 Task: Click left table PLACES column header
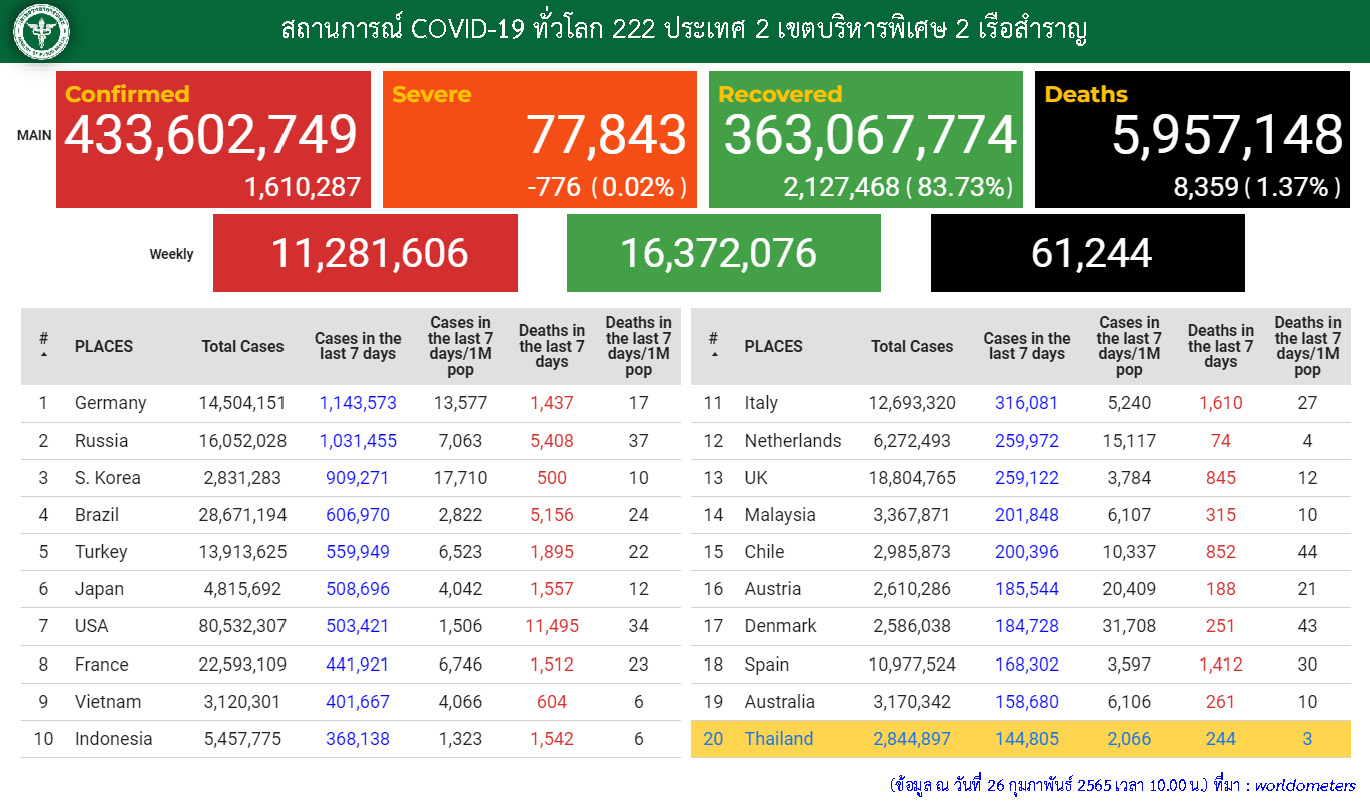click(x=104, y=346)
